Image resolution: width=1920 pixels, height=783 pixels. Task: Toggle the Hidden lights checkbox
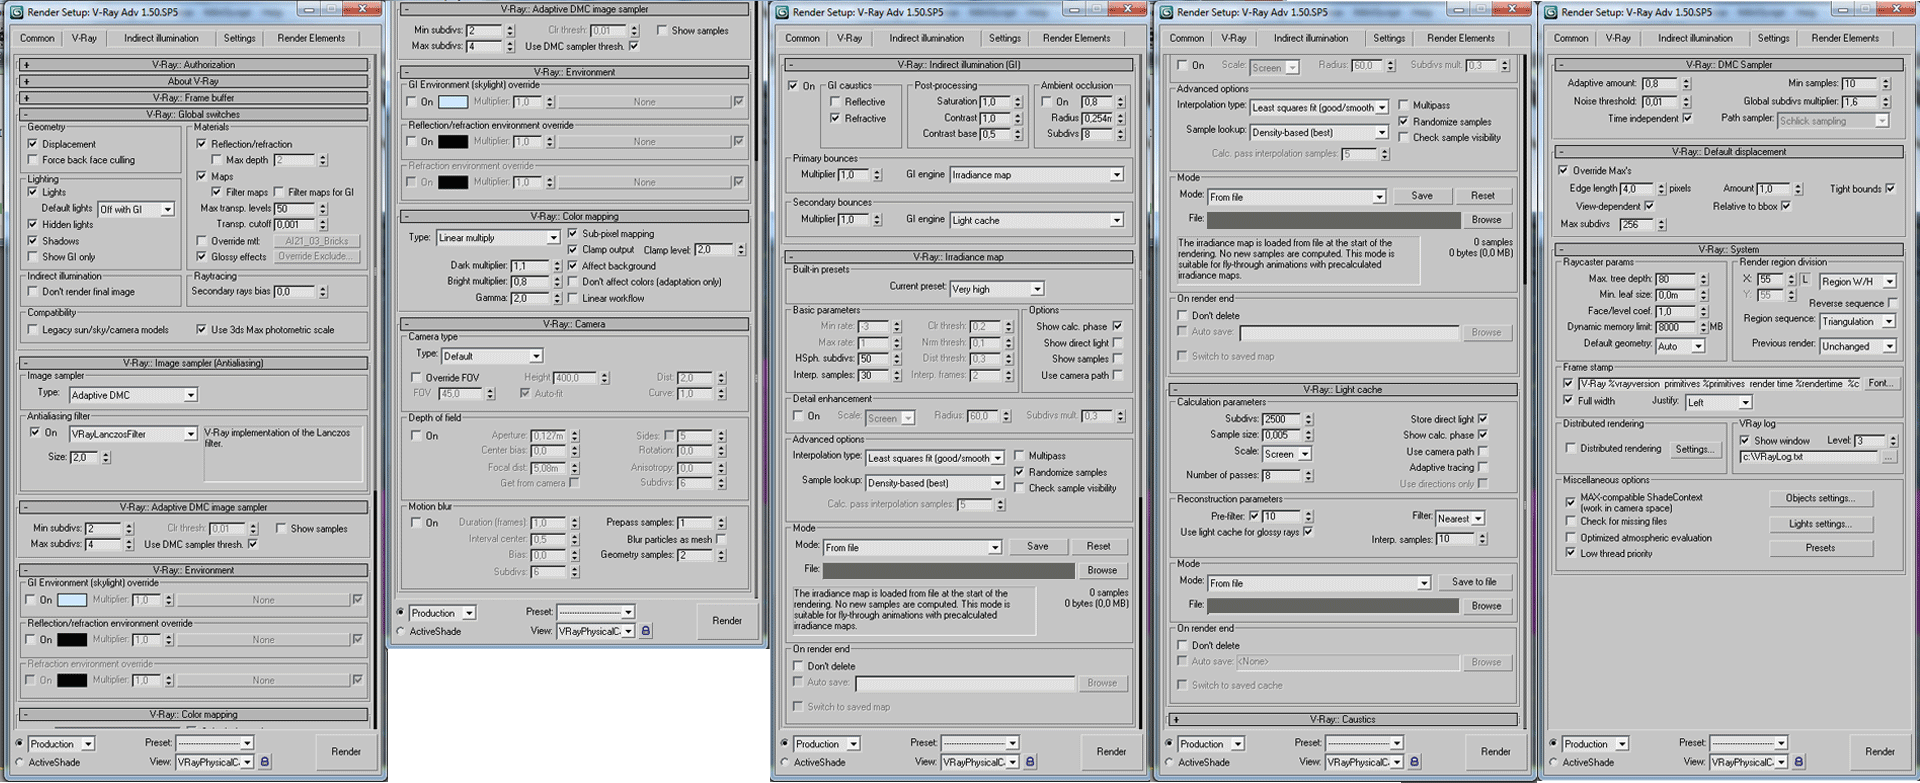tap(33, 225)
